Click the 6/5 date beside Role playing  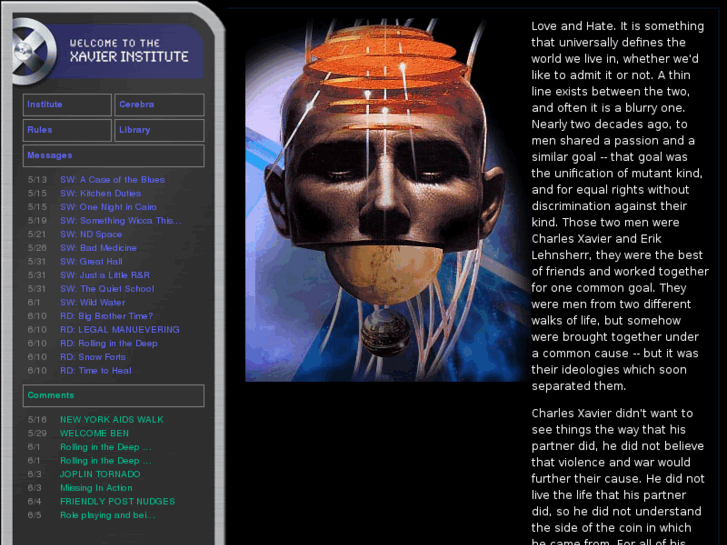click(x=34, y=515)
